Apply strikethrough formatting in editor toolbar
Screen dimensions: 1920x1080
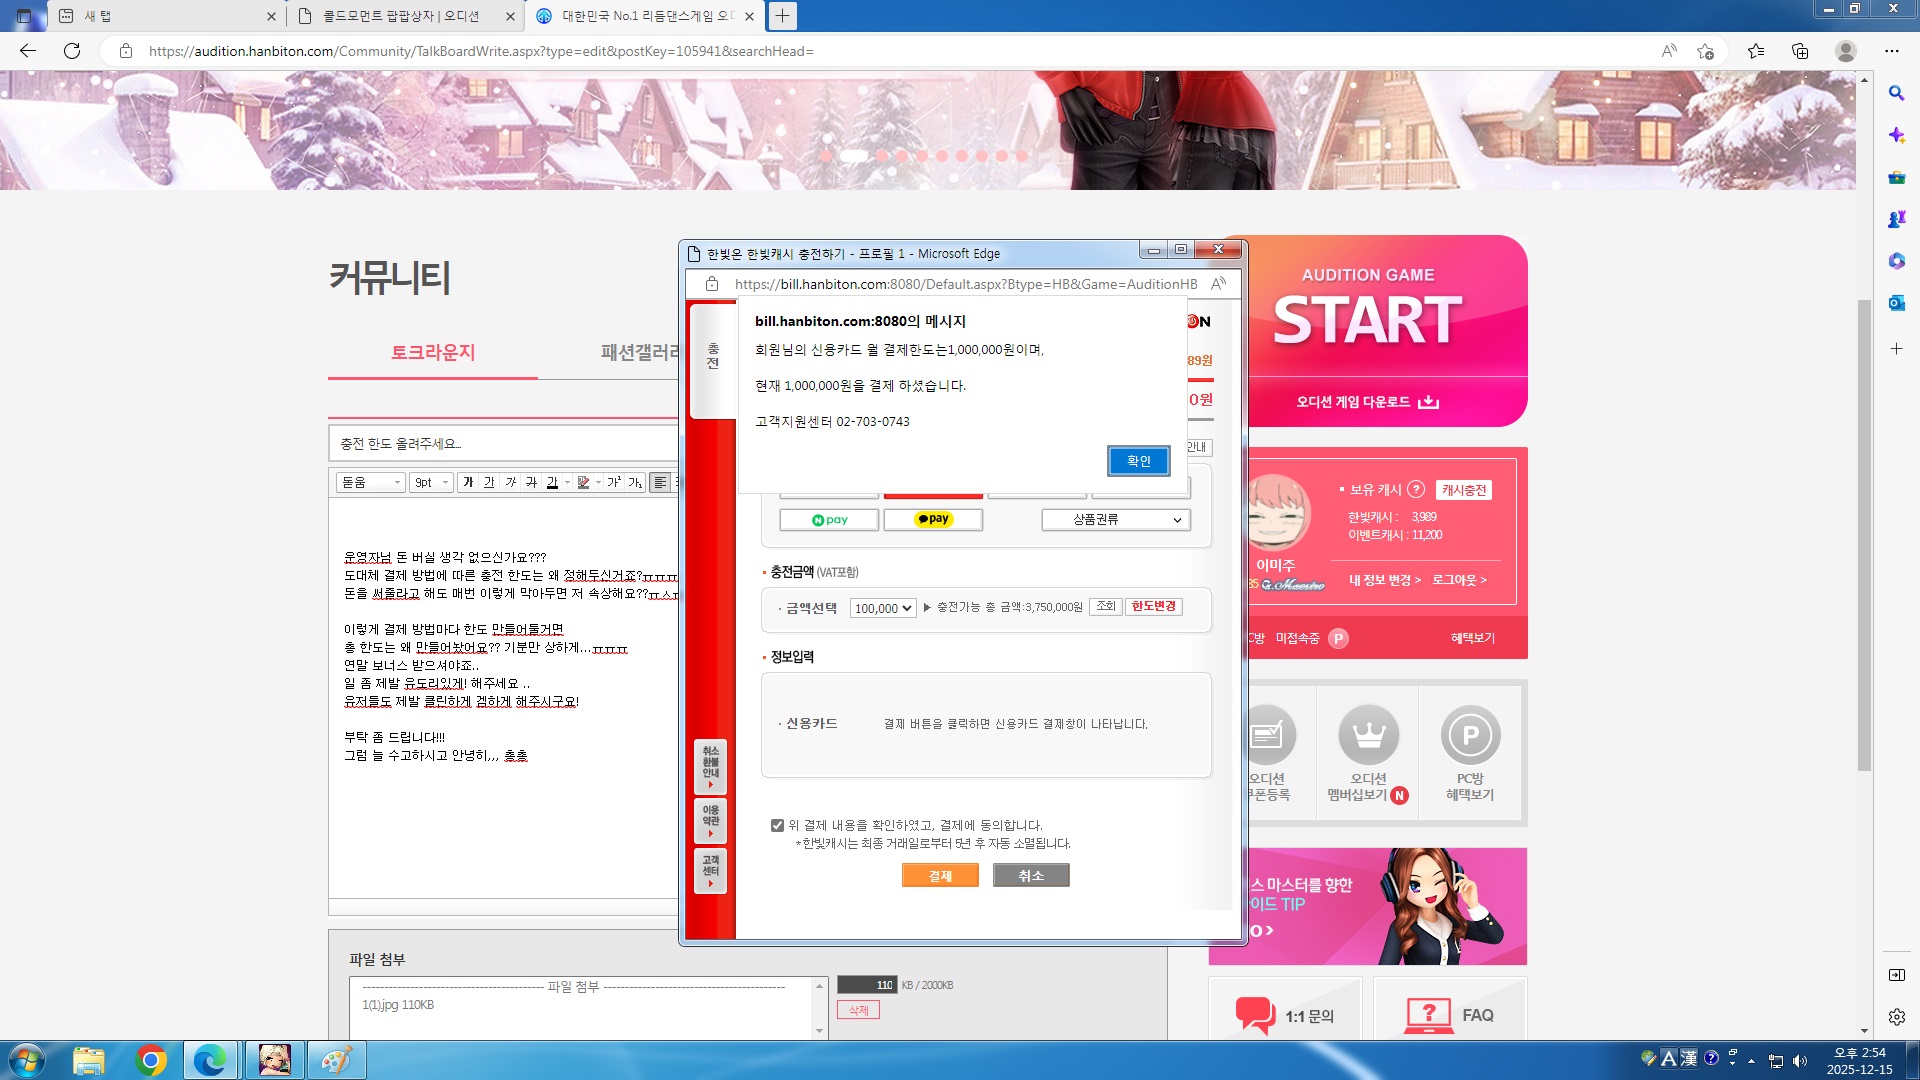tap(531, 482)
